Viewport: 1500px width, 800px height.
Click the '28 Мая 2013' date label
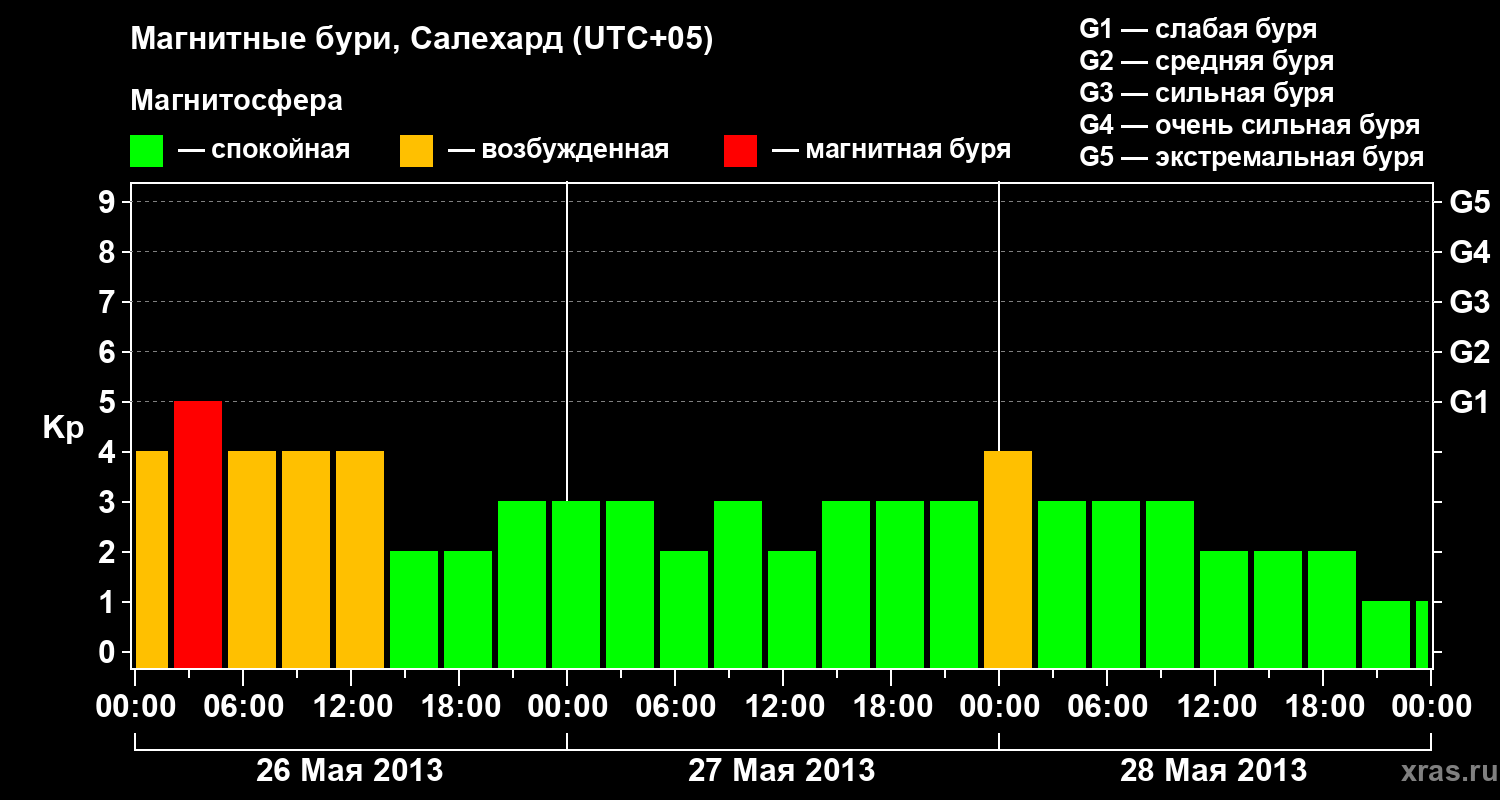click(1213, 770)
